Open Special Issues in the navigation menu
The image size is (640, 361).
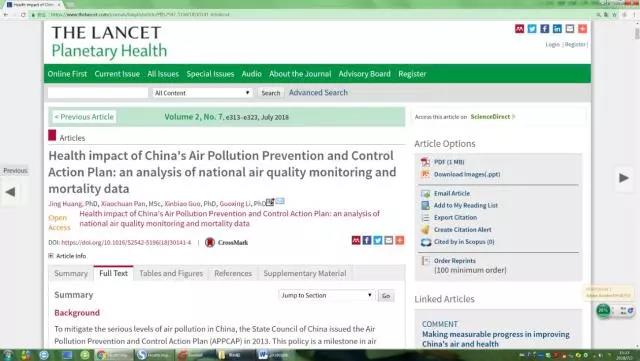pyautogui.click(x=210, y=74)
